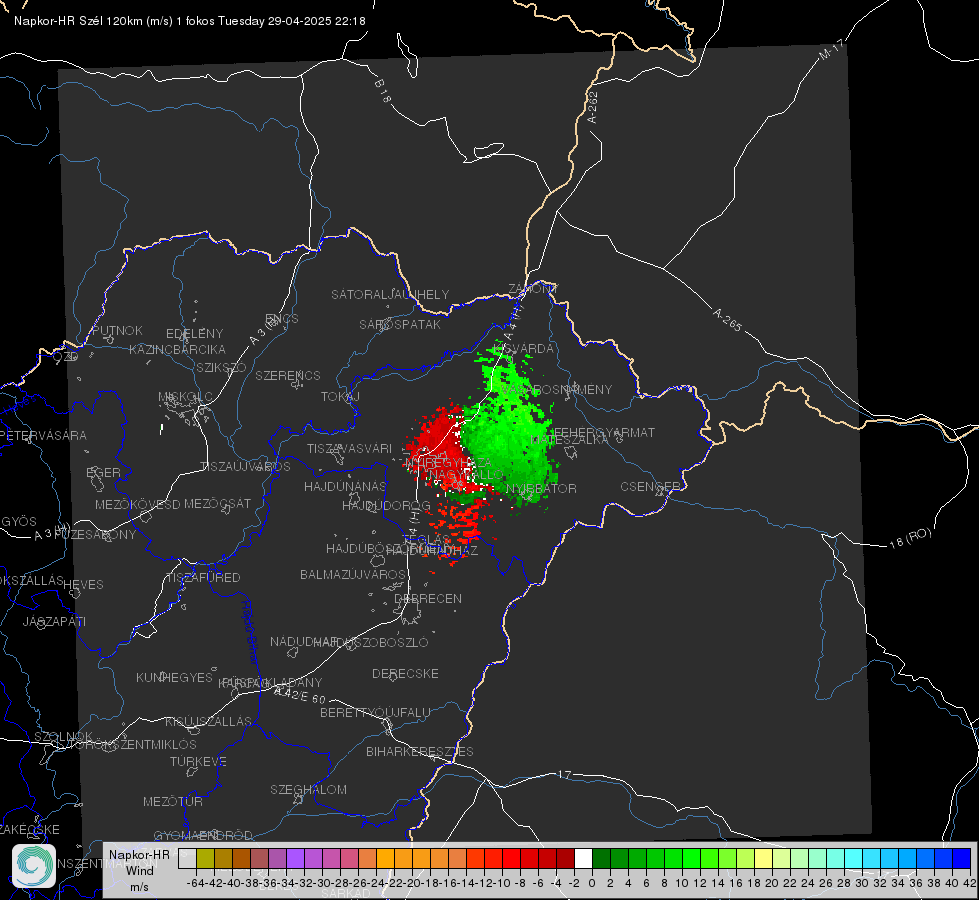Click the ZÁHONY town label
Viewport: 979px width, 900px height.
pyautogui.click(x=533, y=289)
